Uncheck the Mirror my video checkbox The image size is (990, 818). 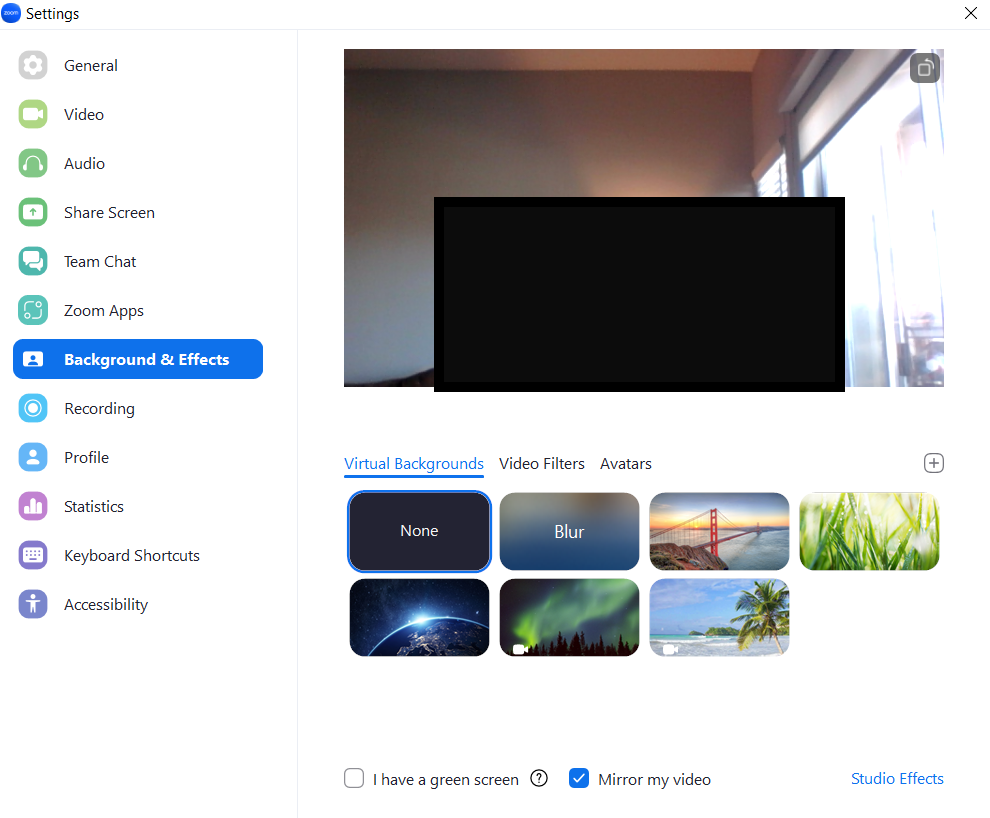click(579, 778)
